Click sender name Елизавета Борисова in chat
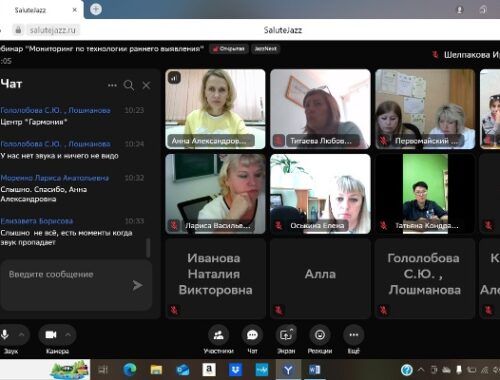This screenshot has width=500, height=380. click(x=37, y=221)
